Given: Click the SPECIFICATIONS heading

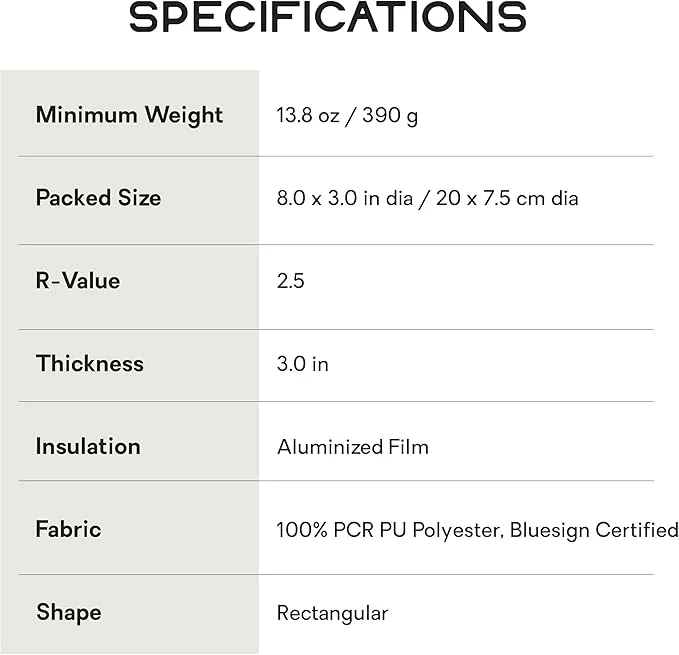Looking at the screenshot, I should coord(328,17).
